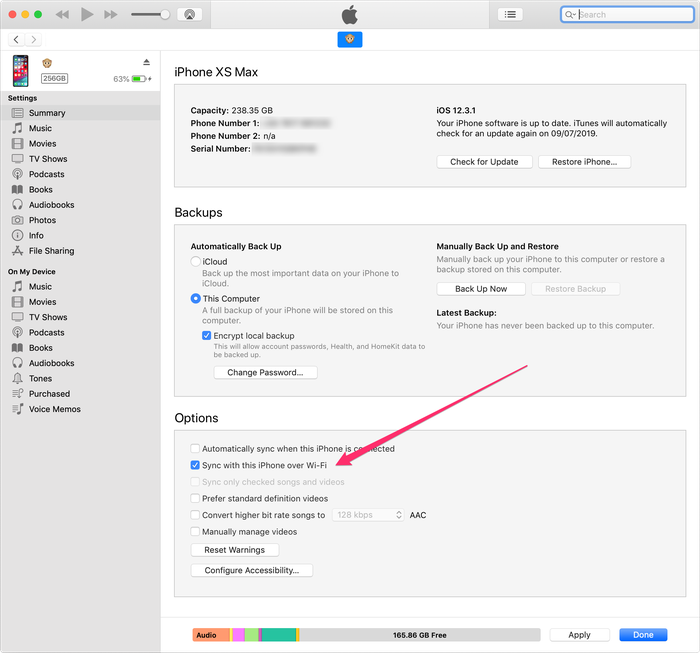700x653 pixels.
Task: Click the blue device button at top
Action: (x=350, y=39)
